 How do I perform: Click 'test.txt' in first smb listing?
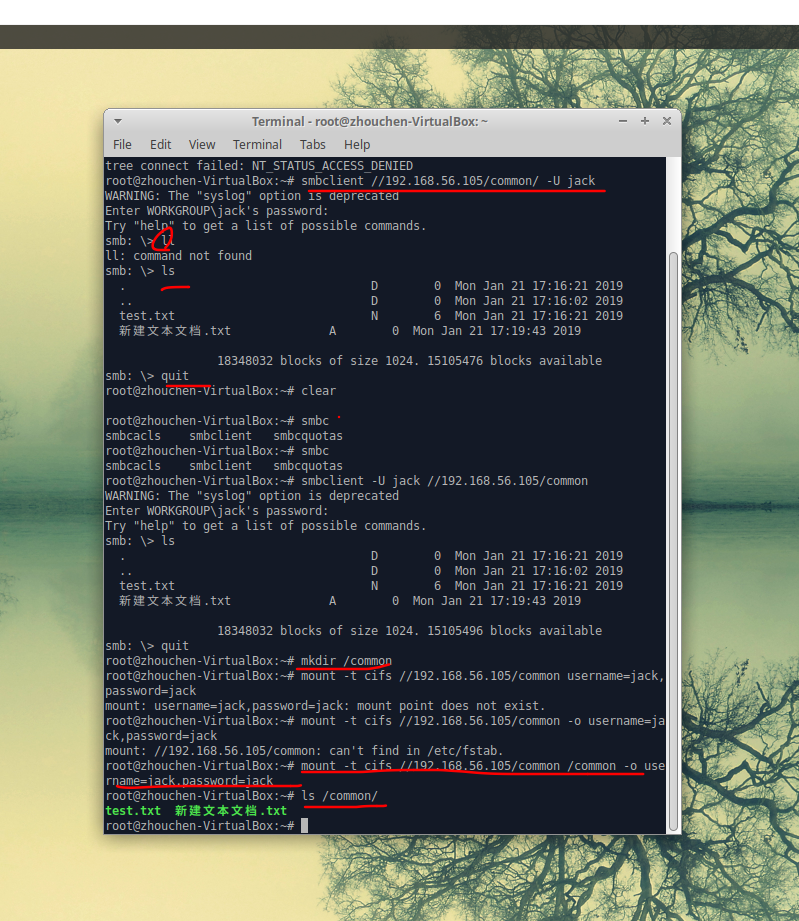(x=147, y=316)
